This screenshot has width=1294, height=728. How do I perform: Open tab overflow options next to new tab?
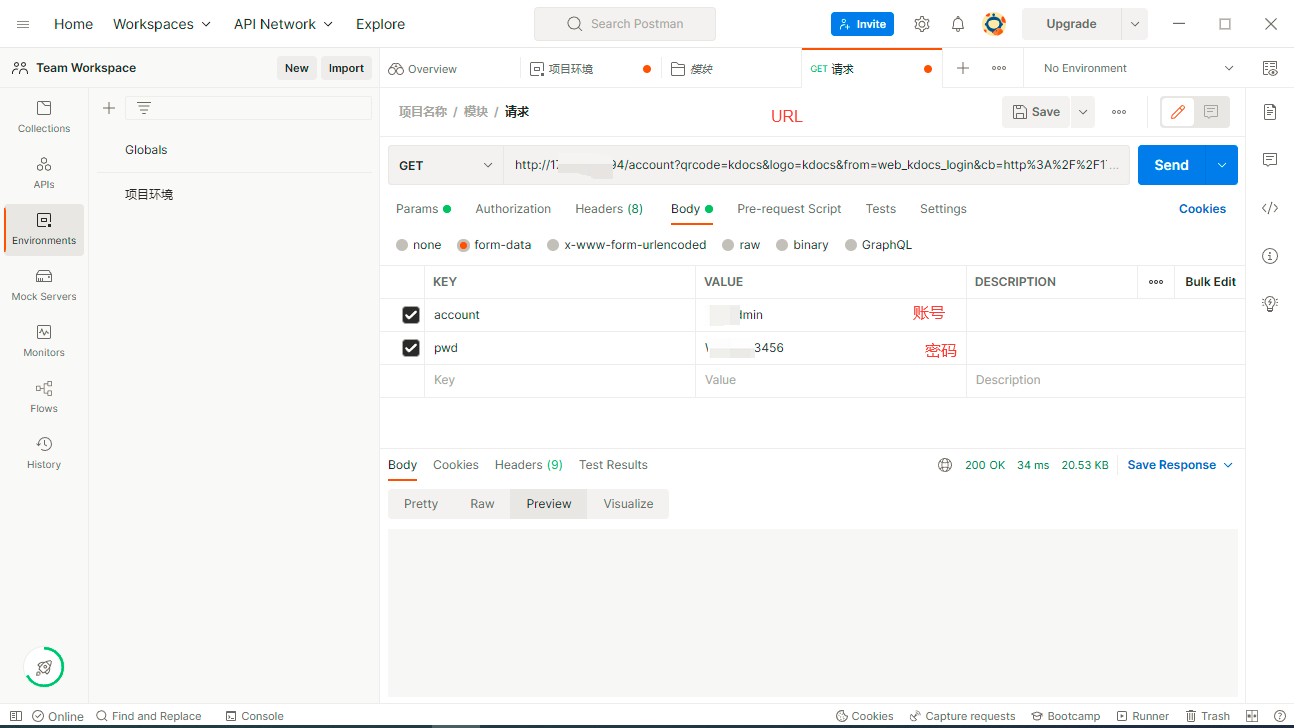click(999, 68)
